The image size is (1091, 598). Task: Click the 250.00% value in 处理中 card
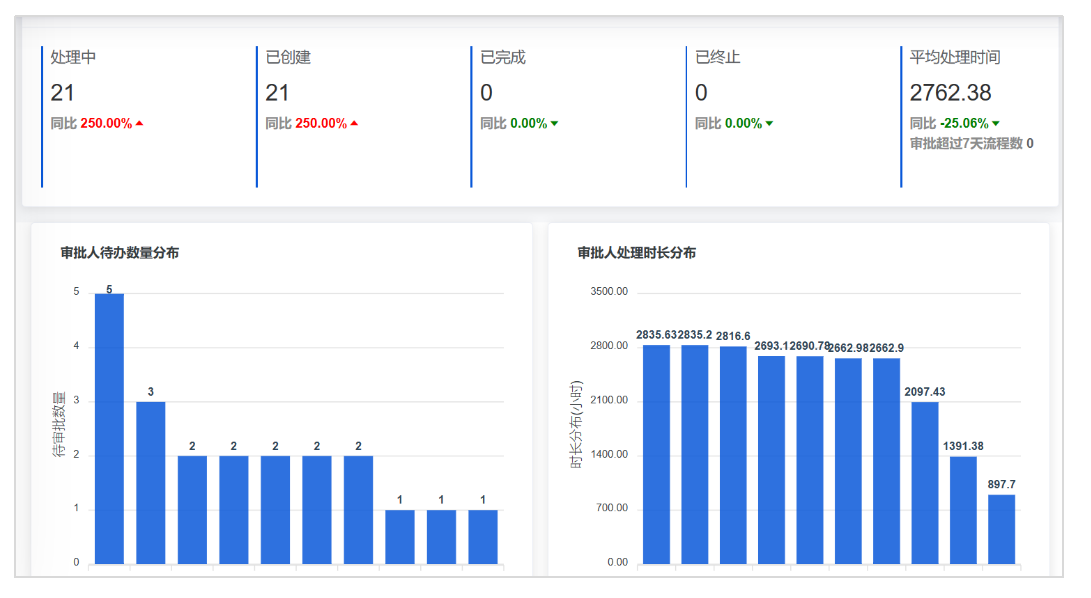pos(106,123)
